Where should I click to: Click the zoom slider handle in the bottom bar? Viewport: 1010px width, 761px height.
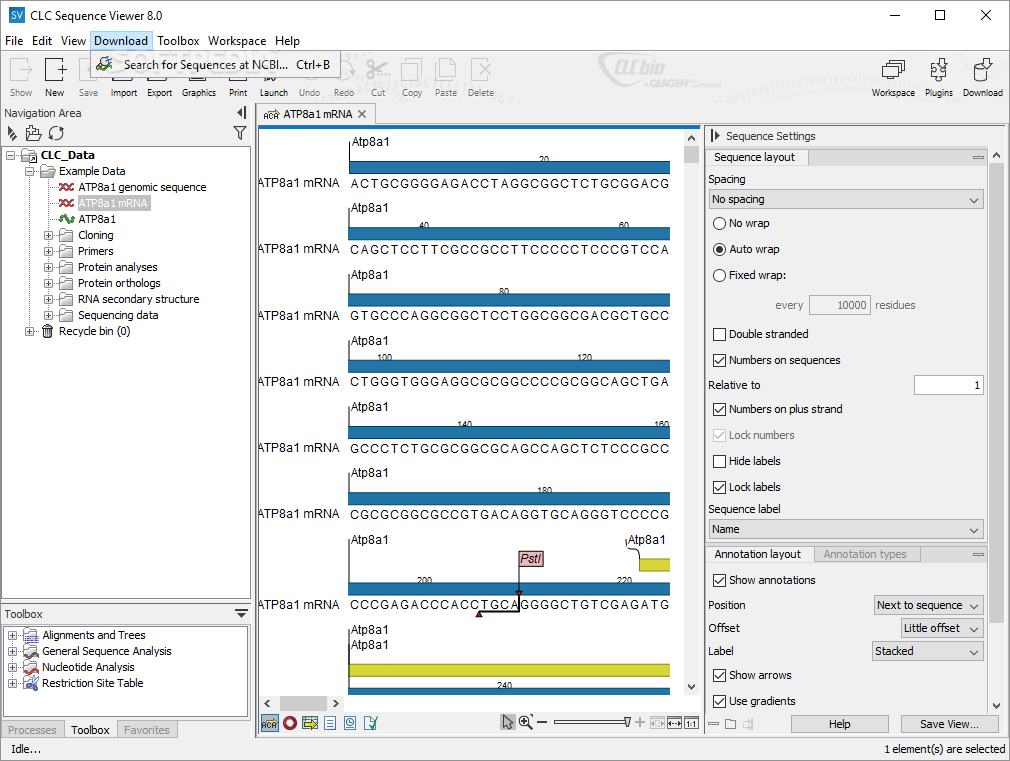[627, 722]
